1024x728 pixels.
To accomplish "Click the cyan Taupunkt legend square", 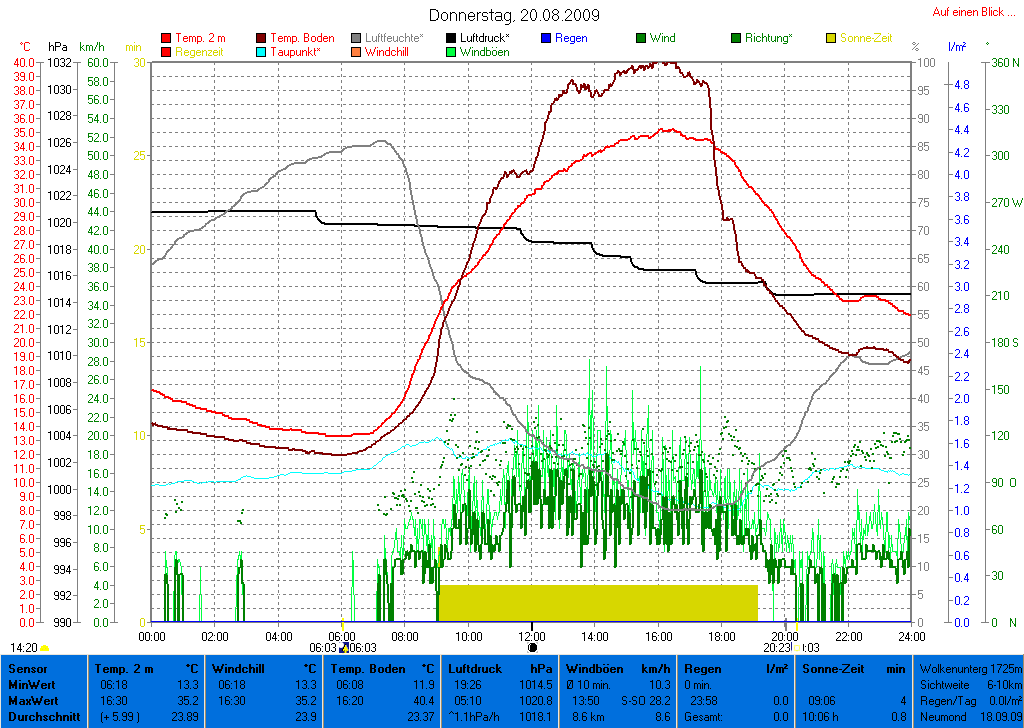I will click(x=262, y=52).
